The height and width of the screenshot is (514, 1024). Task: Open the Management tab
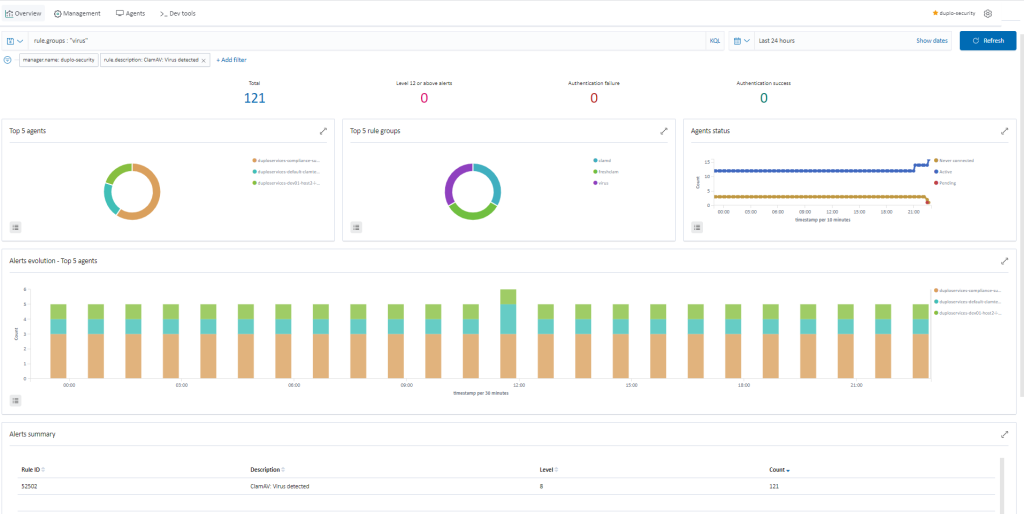pyautogui.click(x=77, y=14)
